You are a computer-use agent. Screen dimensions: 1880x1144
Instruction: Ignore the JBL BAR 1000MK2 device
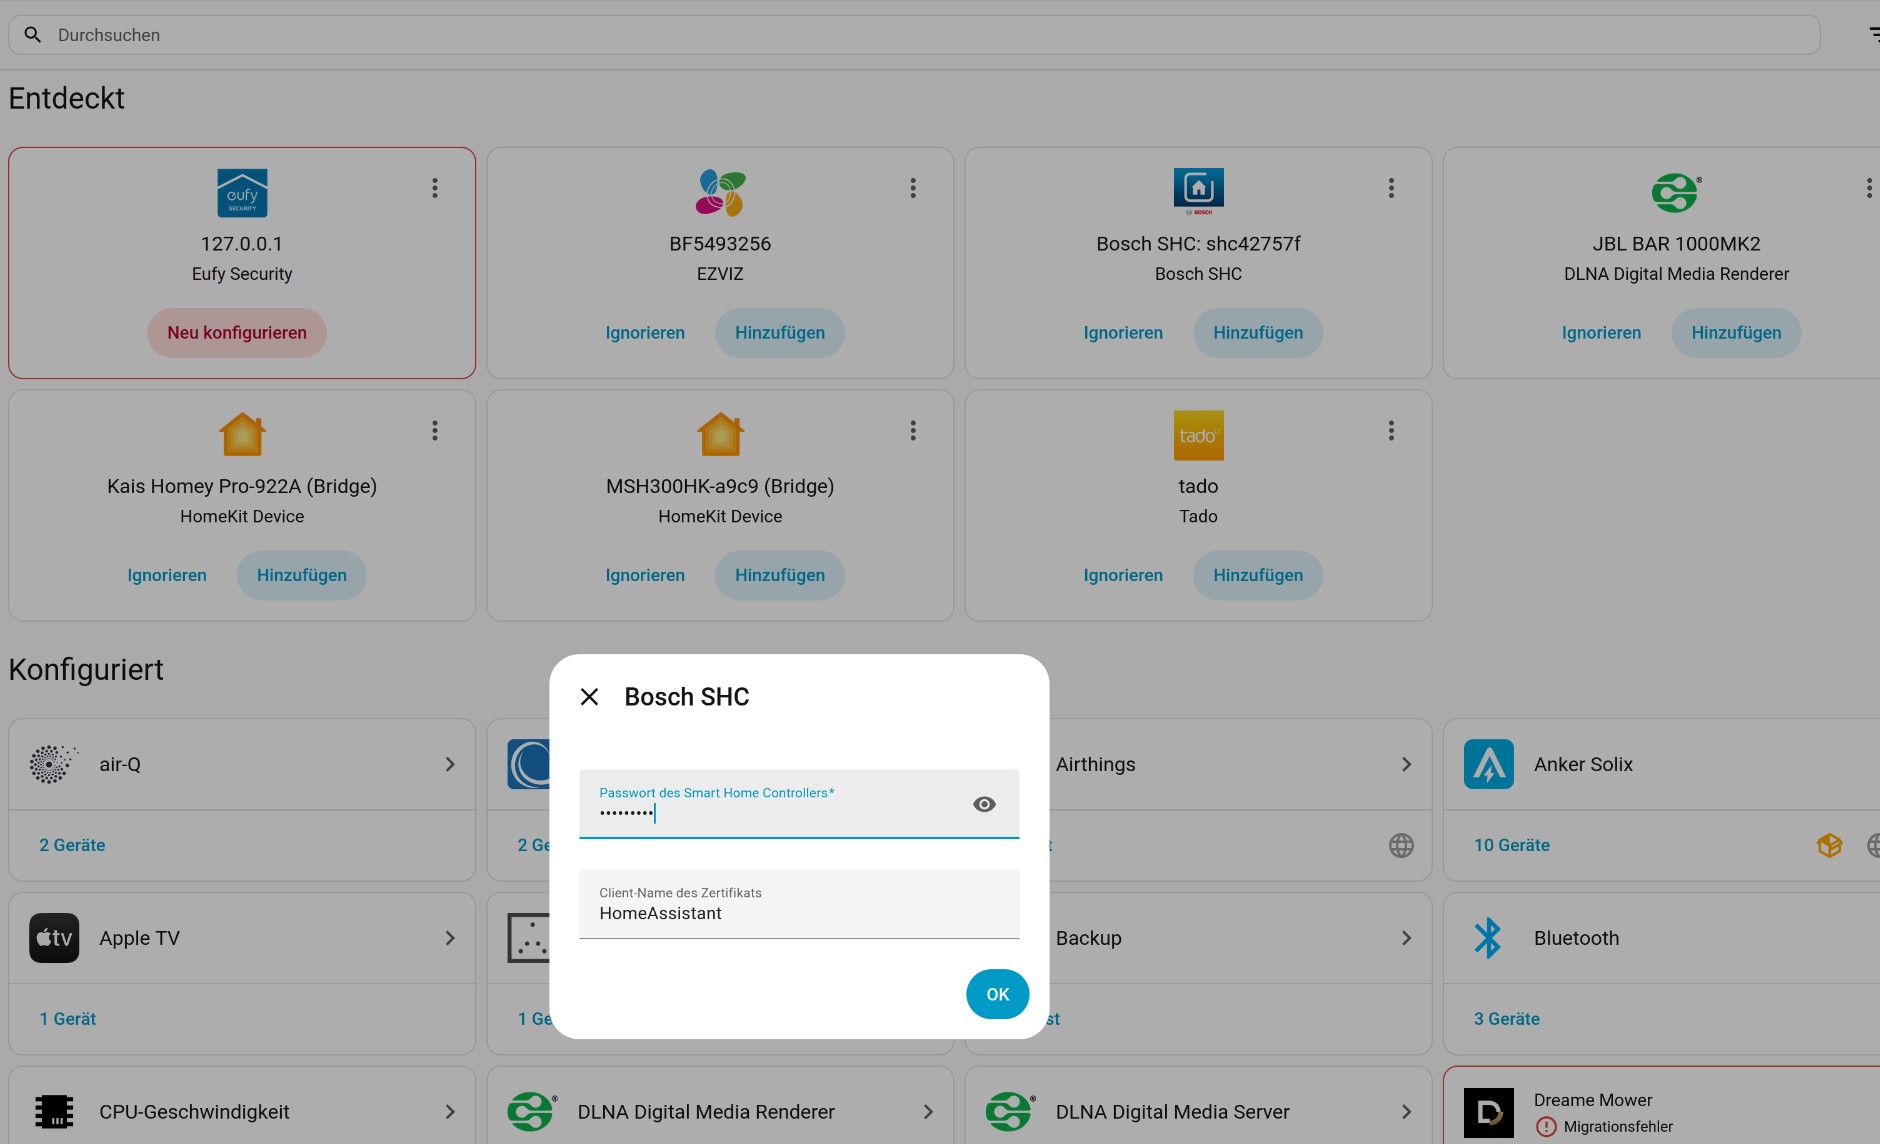pyautogui.click(x=1601, y=333)
